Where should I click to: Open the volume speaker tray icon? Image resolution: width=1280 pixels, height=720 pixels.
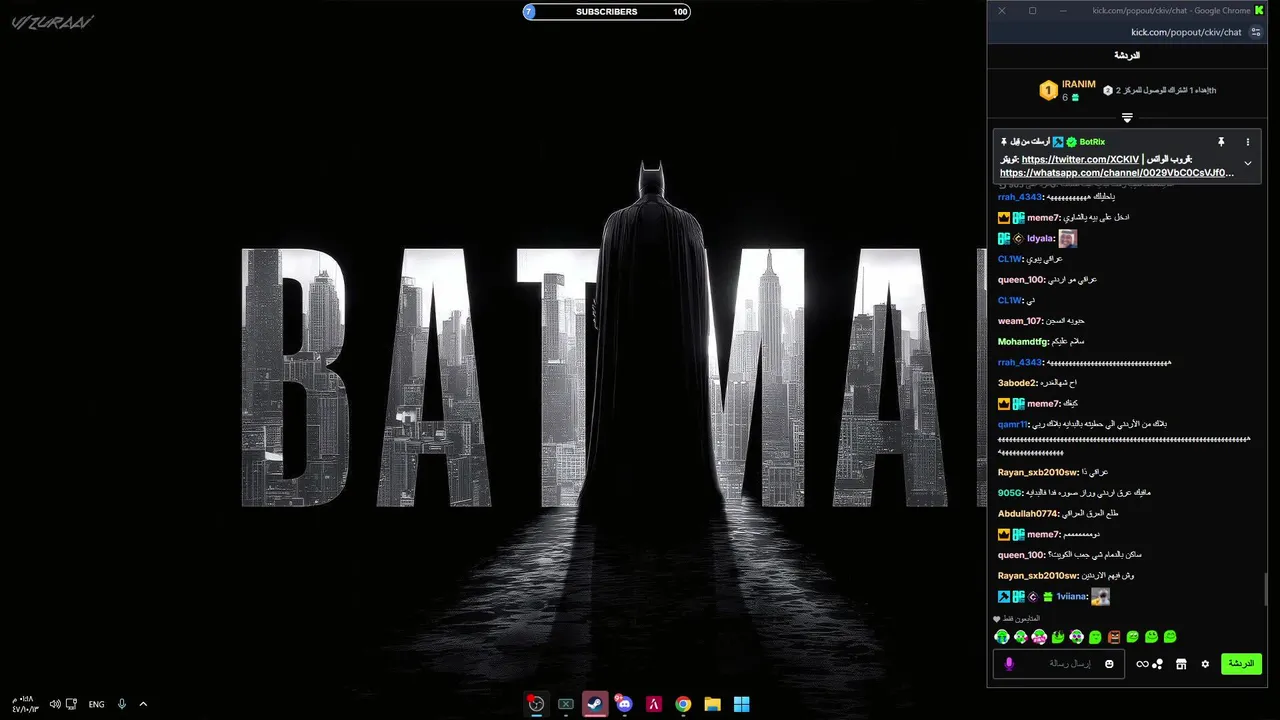coord(54,704)
